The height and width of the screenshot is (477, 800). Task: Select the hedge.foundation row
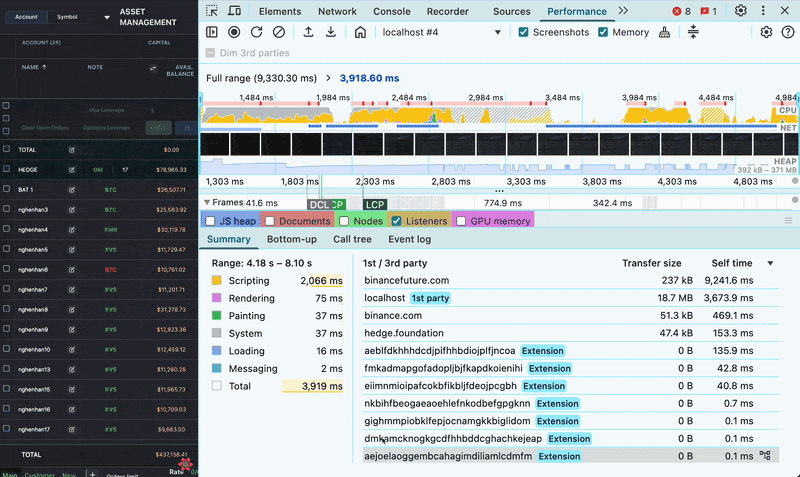(x=570, y=333)
